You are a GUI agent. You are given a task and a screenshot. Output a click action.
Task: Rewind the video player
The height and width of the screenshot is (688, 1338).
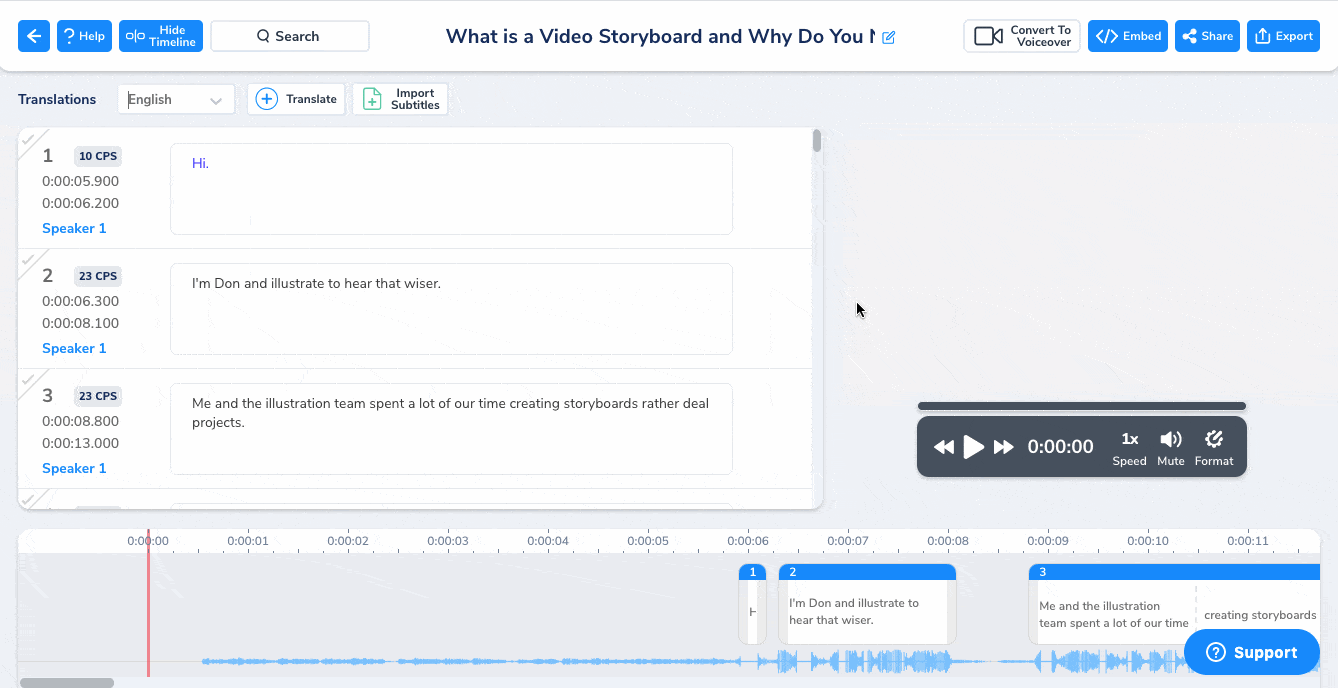[944, 447]
